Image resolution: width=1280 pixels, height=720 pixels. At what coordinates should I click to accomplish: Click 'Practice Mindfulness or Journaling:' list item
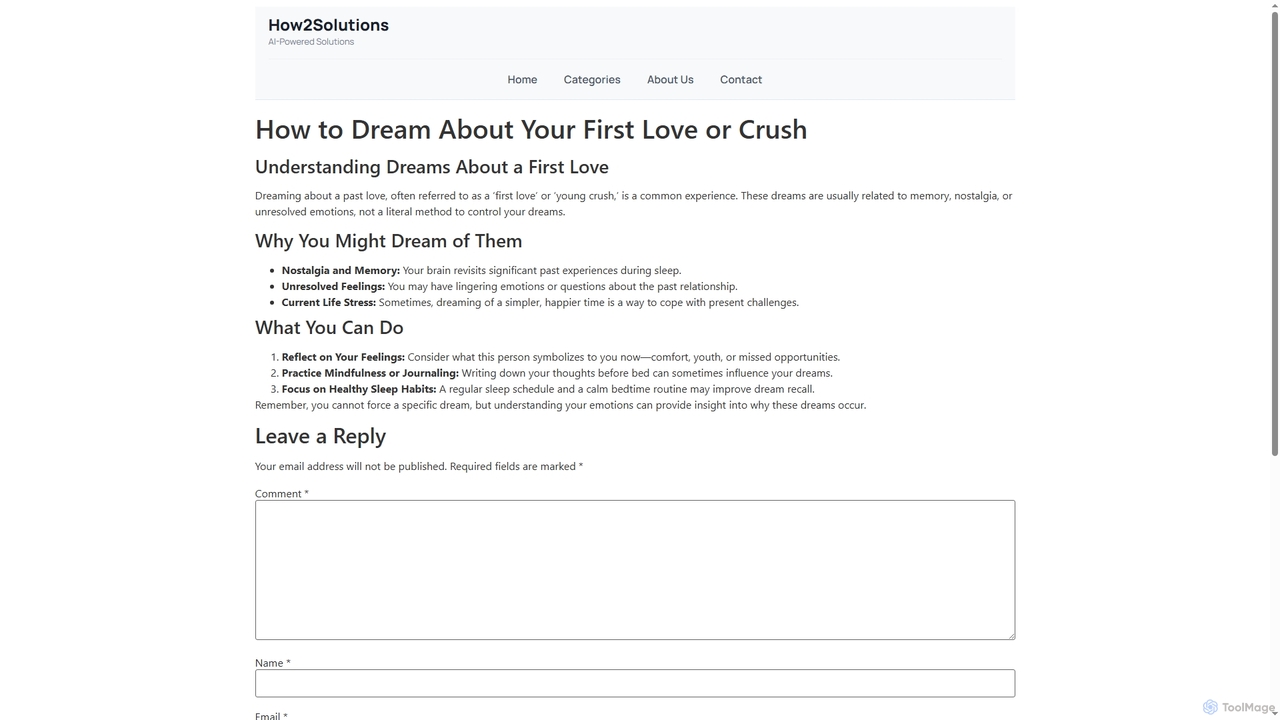(370, 373)
